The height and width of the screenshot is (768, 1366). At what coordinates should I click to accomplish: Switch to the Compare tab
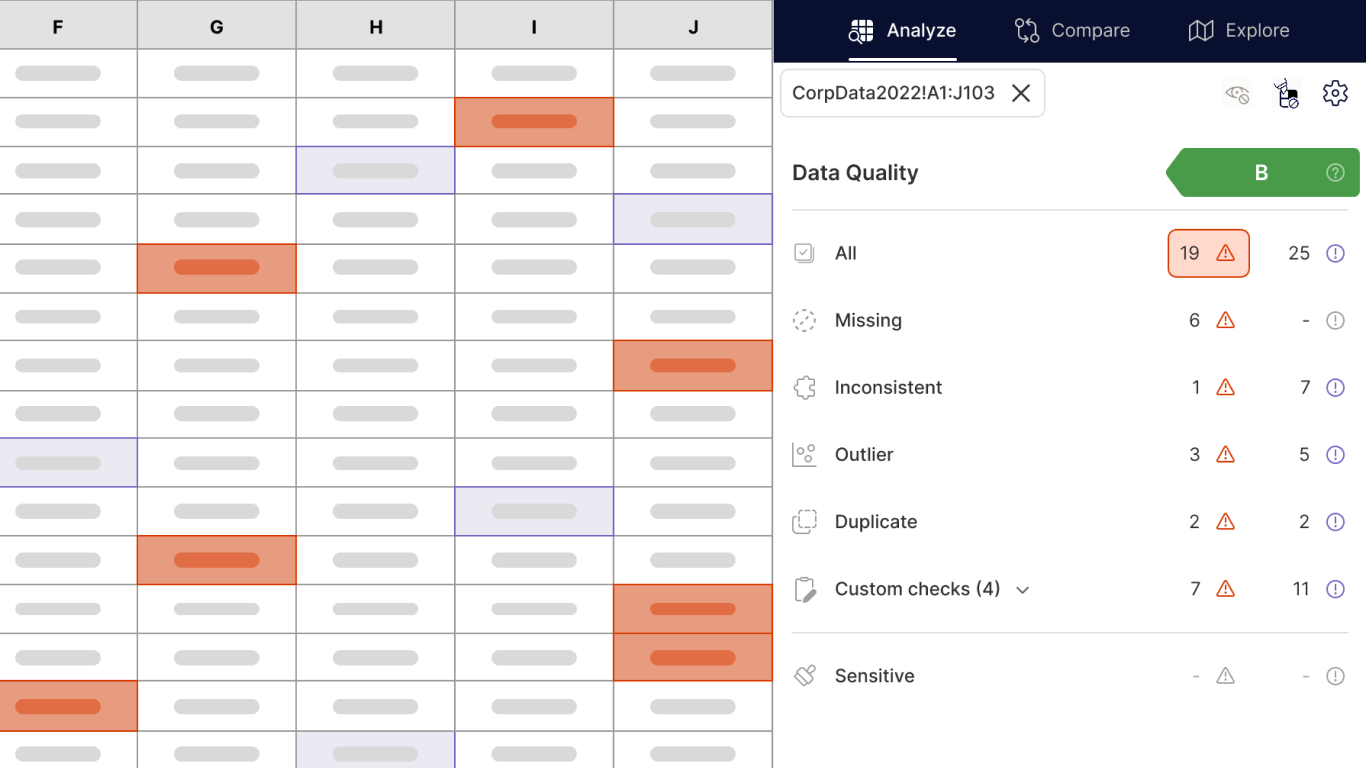[x=1072, y=31]
